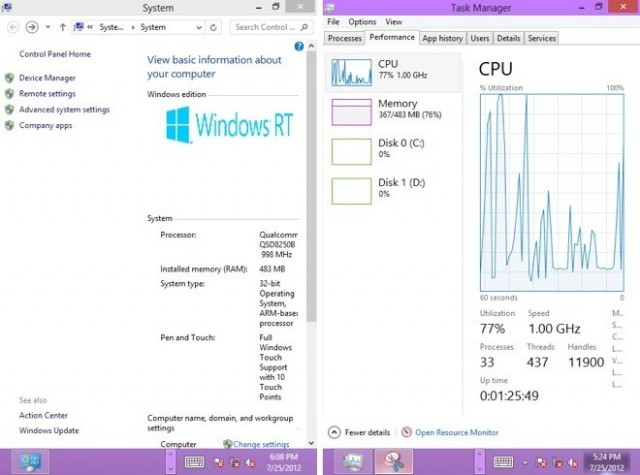Viewport: 640px width, 475px height.
Task: Expand the address bar history dropdown
Action: coord(199,27)
